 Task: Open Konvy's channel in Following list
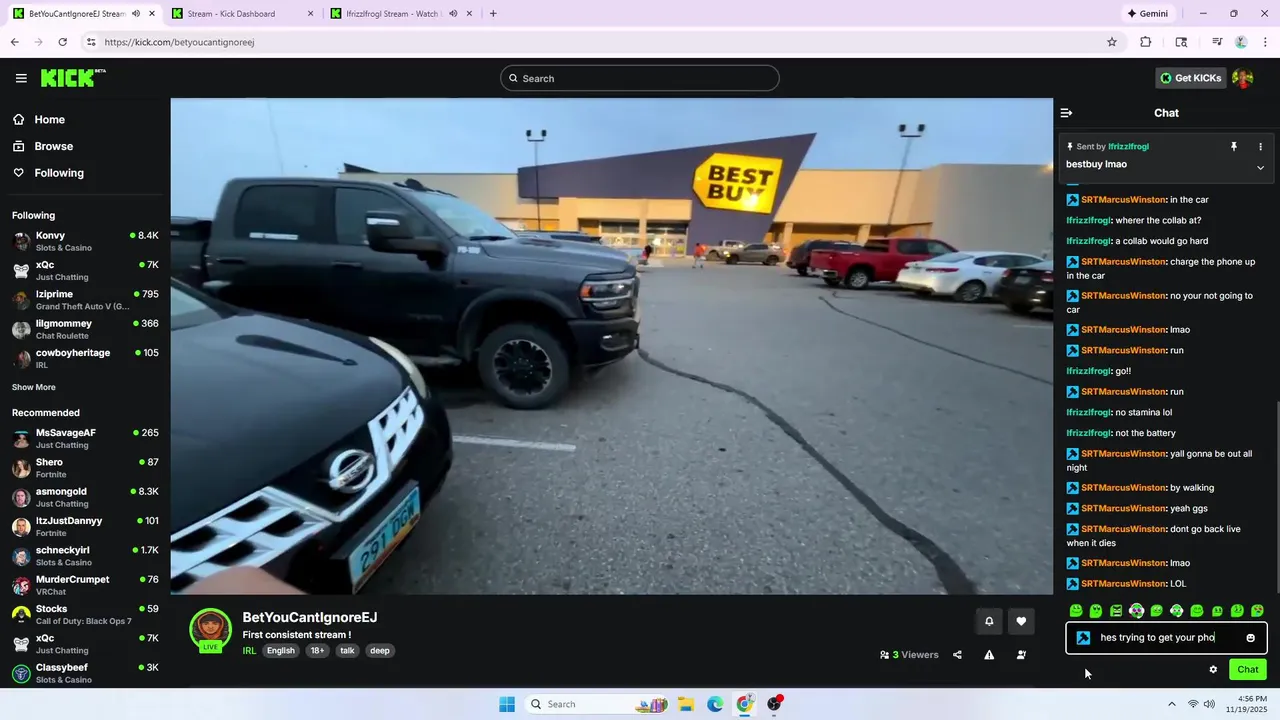pyautogui.click(x=85, y=241)
